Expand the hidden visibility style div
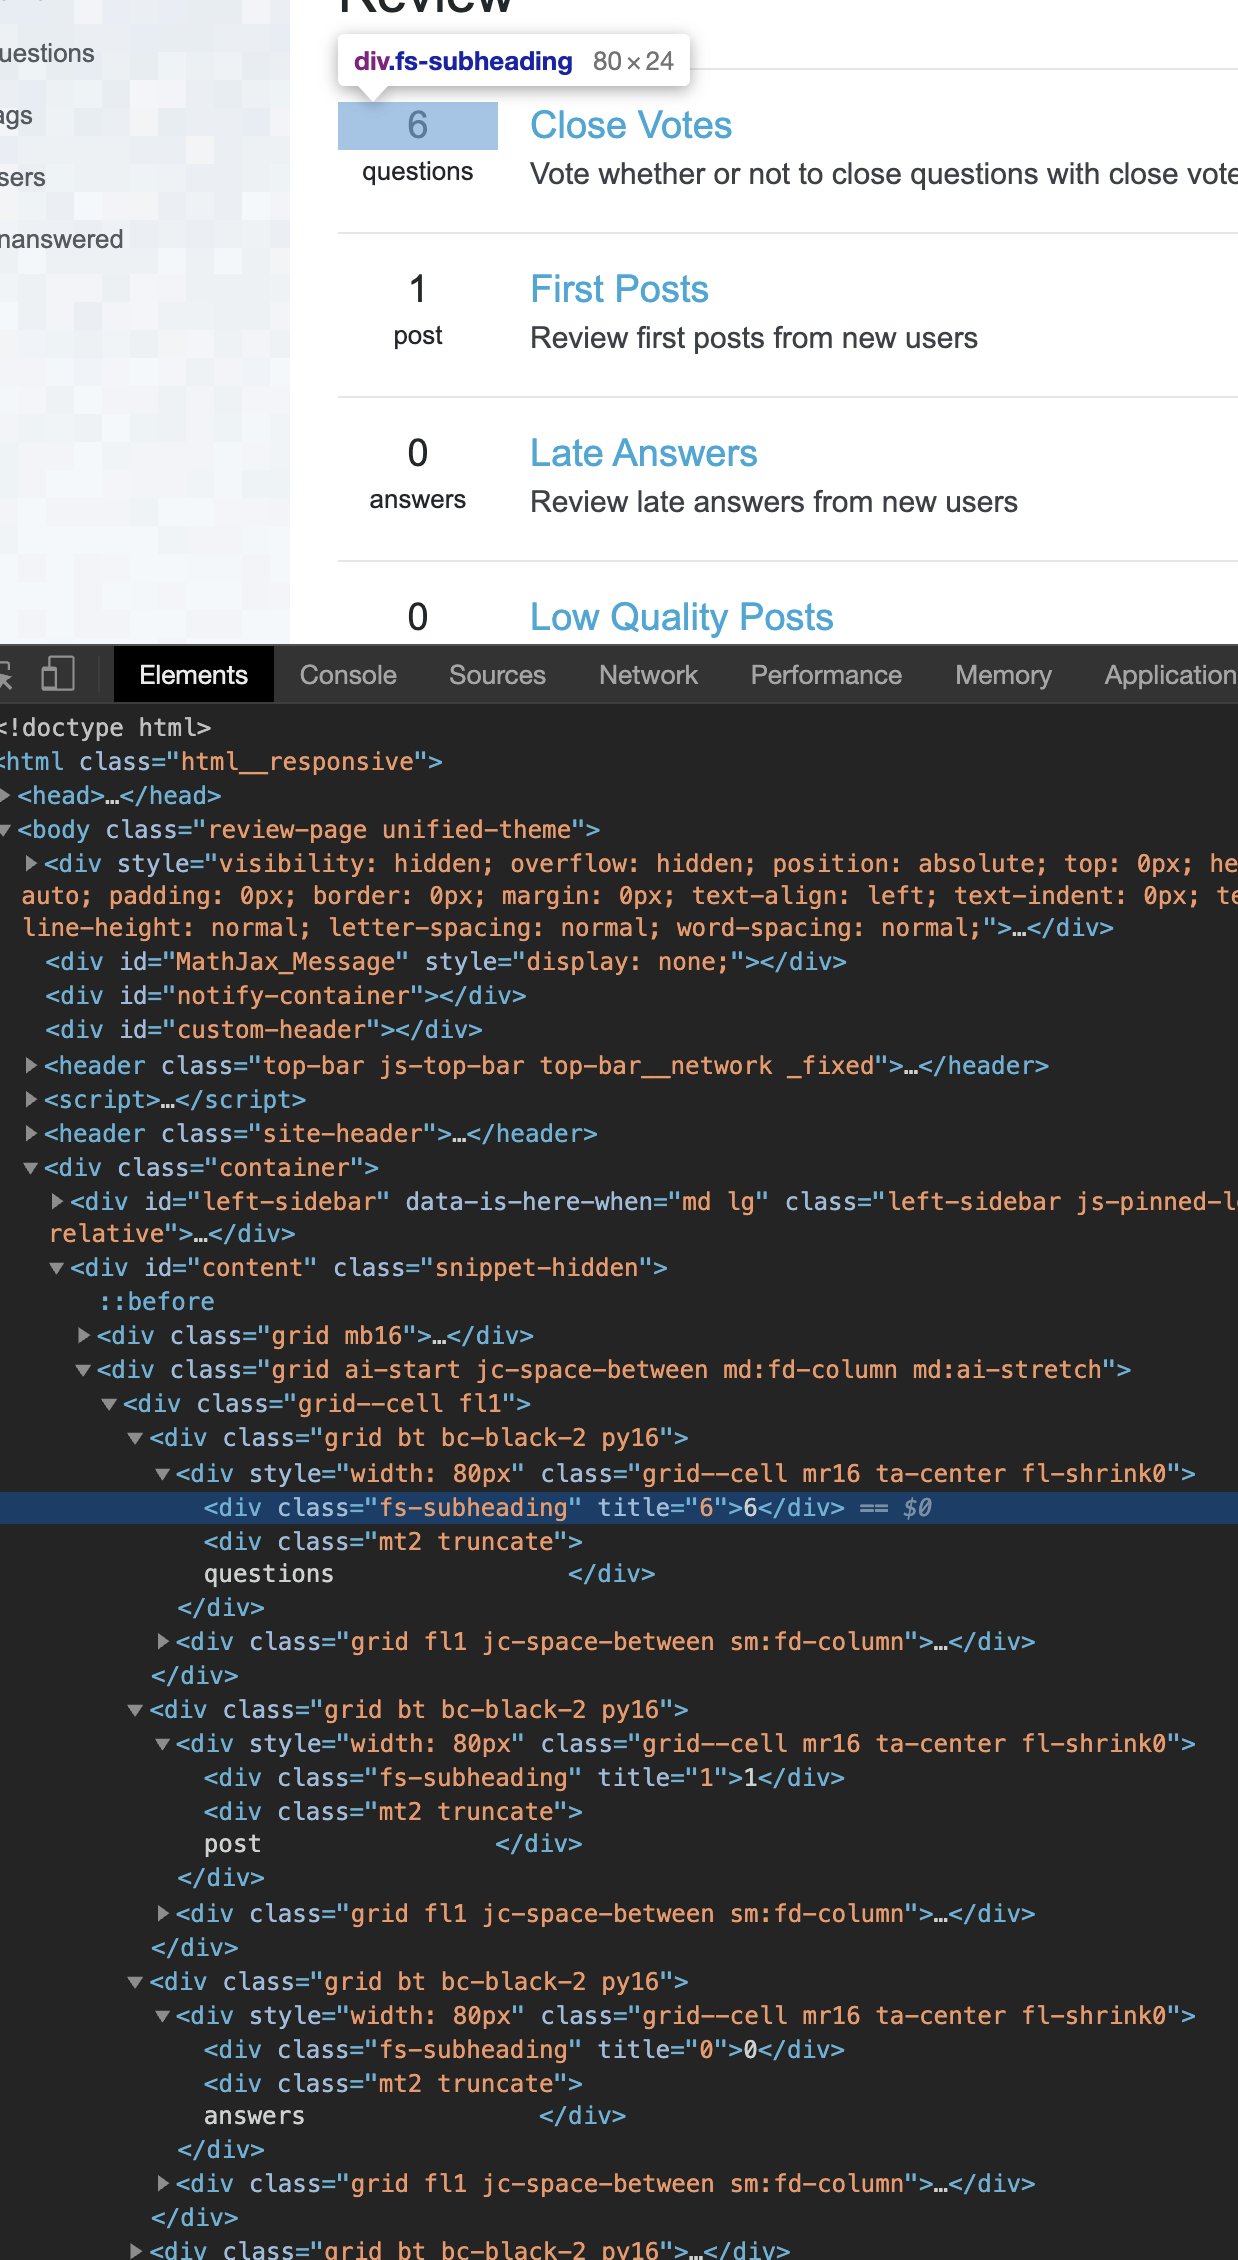Image resolution: width=1238 pixels, height=2260 pixels. click(31, 863)
